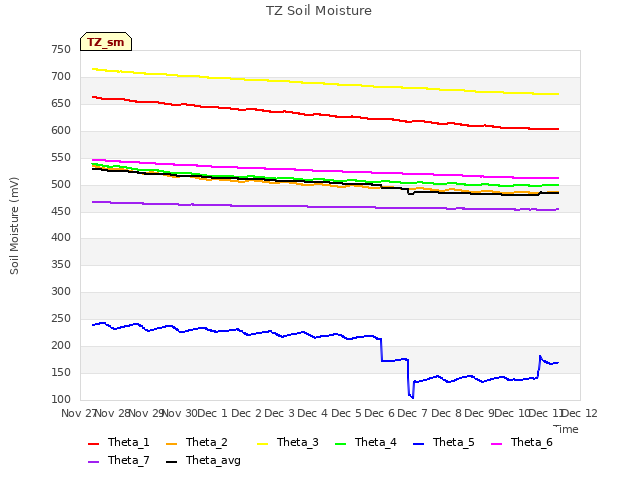Click the 650 y-axis tick label
Image resolution: width=640 pixels, height=480 pixels.
click(x=61, y=103)
